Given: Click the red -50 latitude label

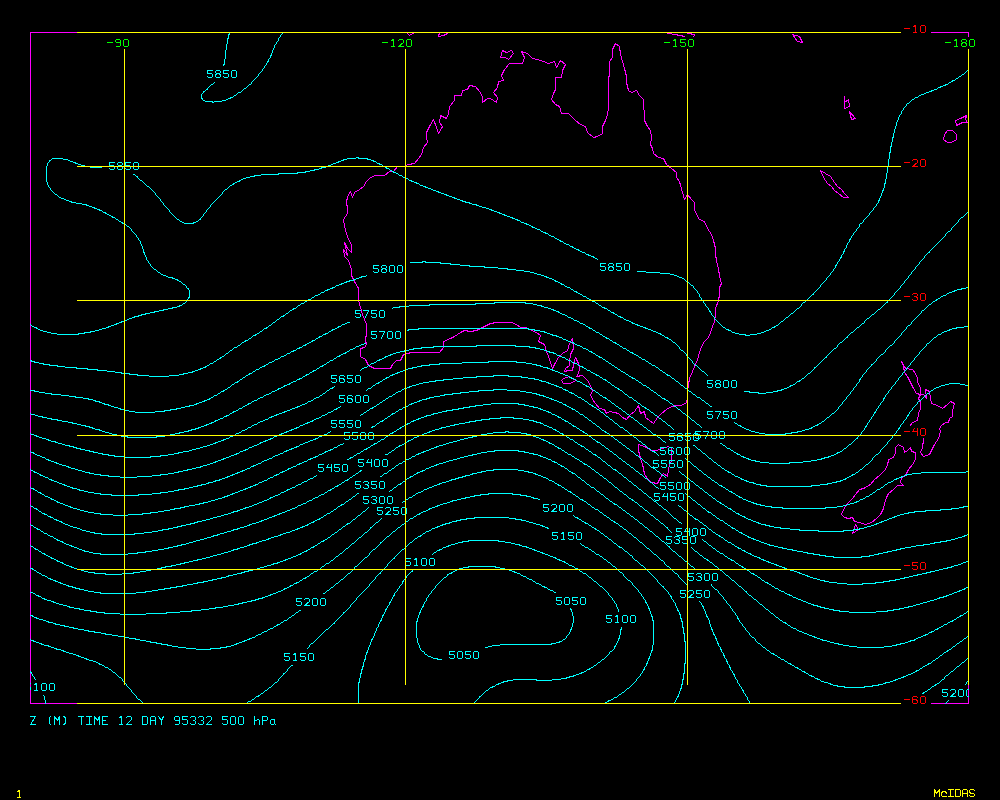Looking at the screenshot, I should coord(914,566).
